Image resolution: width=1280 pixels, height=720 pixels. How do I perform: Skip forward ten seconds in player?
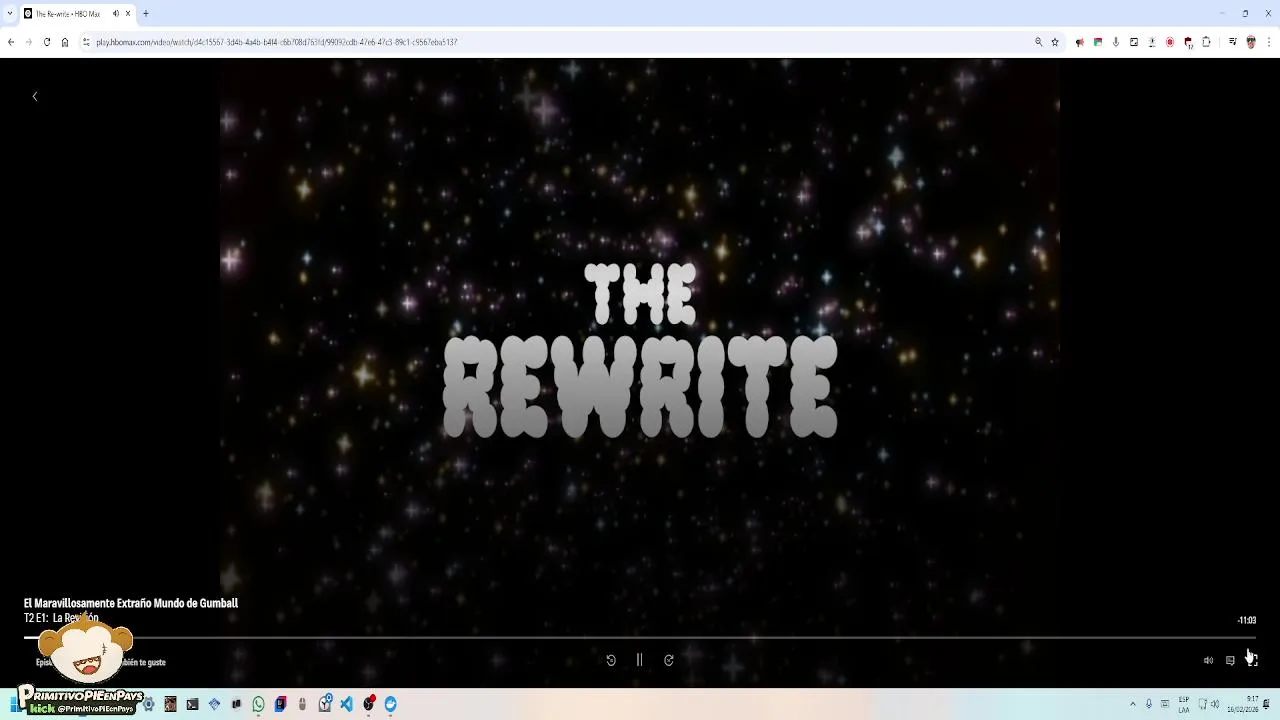click(669, 660)
